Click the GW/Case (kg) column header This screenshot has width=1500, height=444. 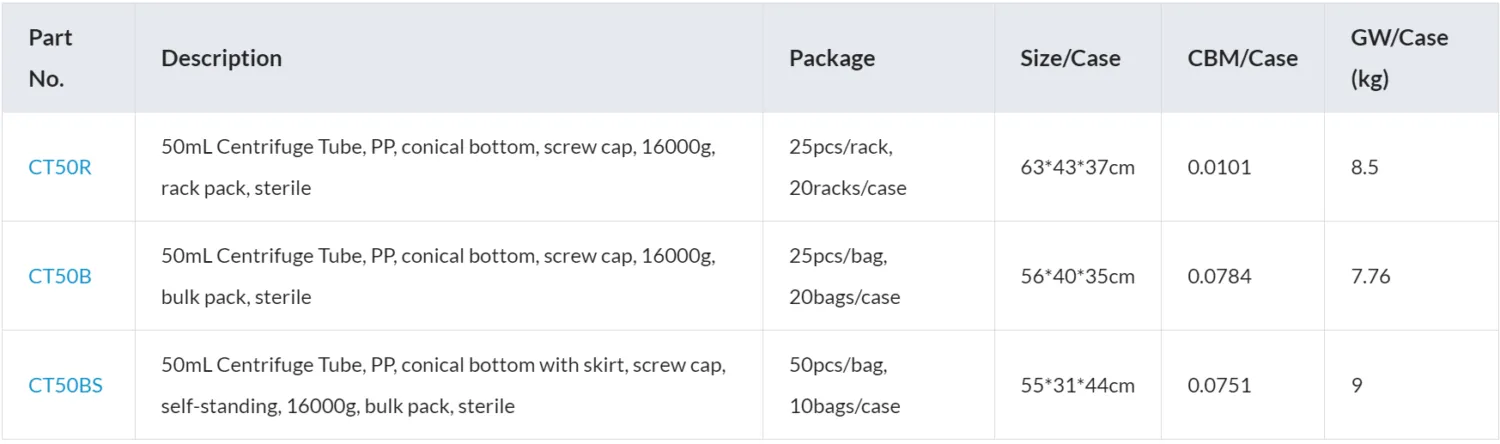pyautogui.click(x=1398, y=58)
